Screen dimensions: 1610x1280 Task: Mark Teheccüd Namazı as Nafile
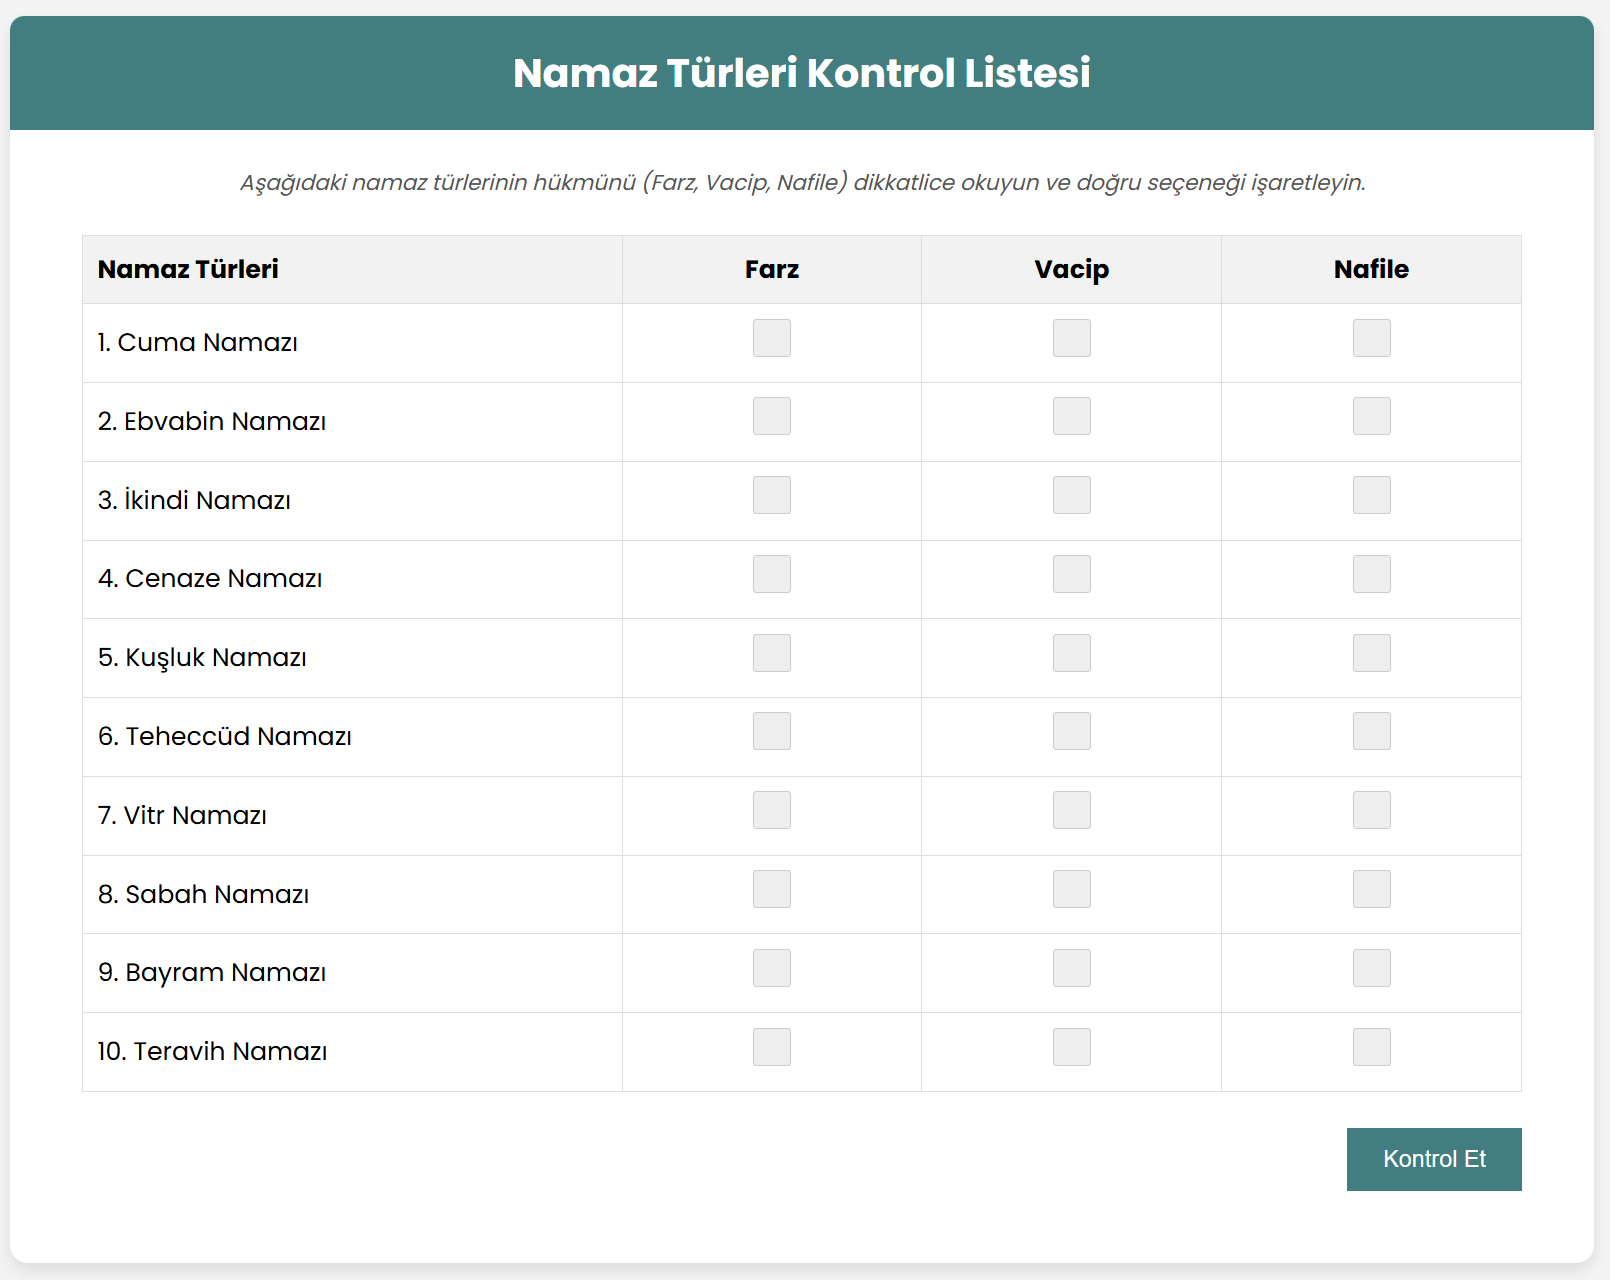coord(1372,731)
